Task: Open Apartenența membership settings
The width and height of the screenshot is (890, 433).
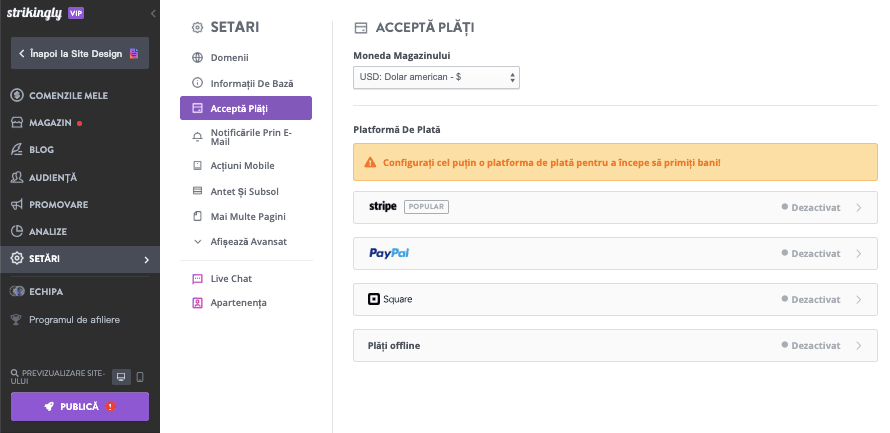Action: pyautogui.click(x=239, y=302)
